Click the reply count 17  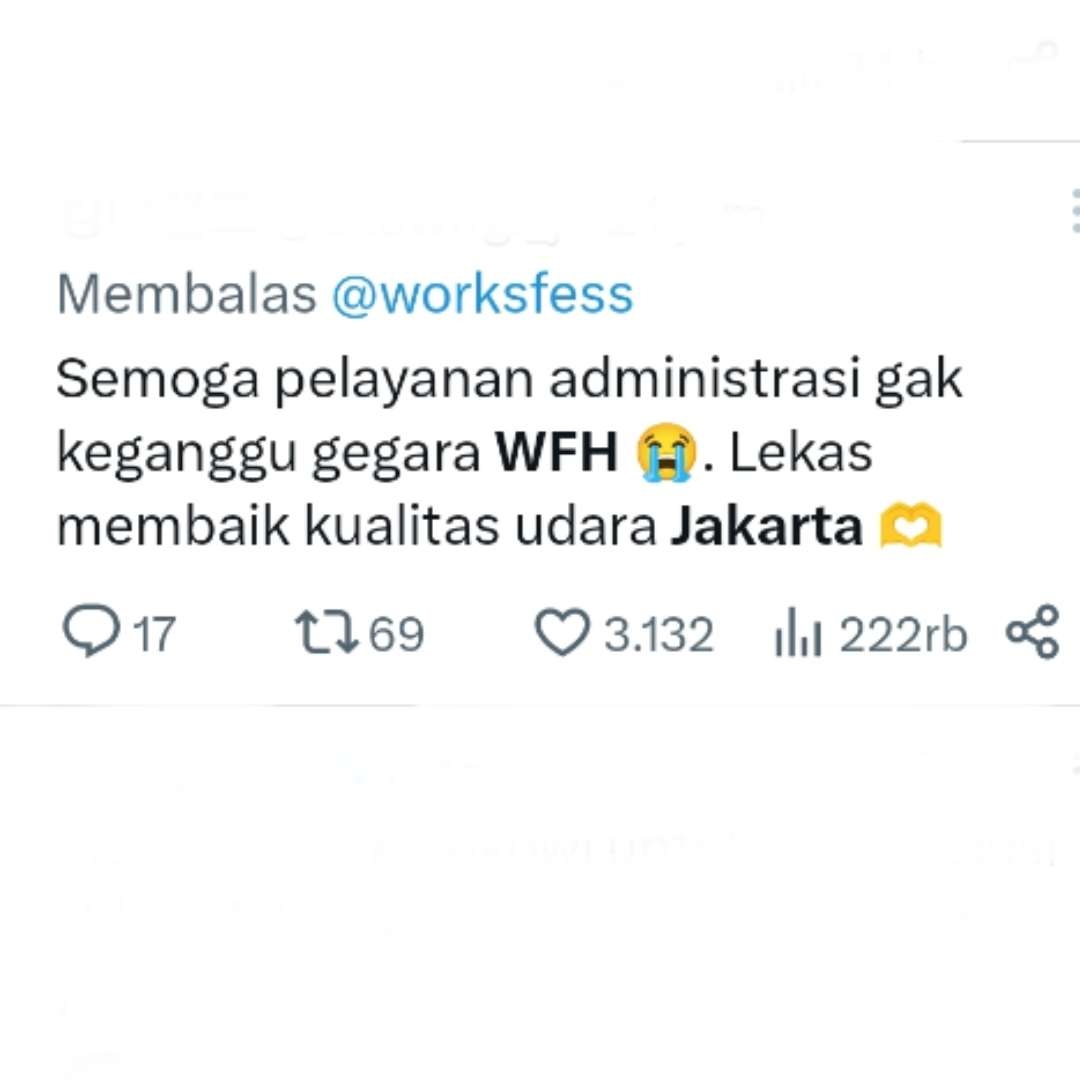point(154,634)
